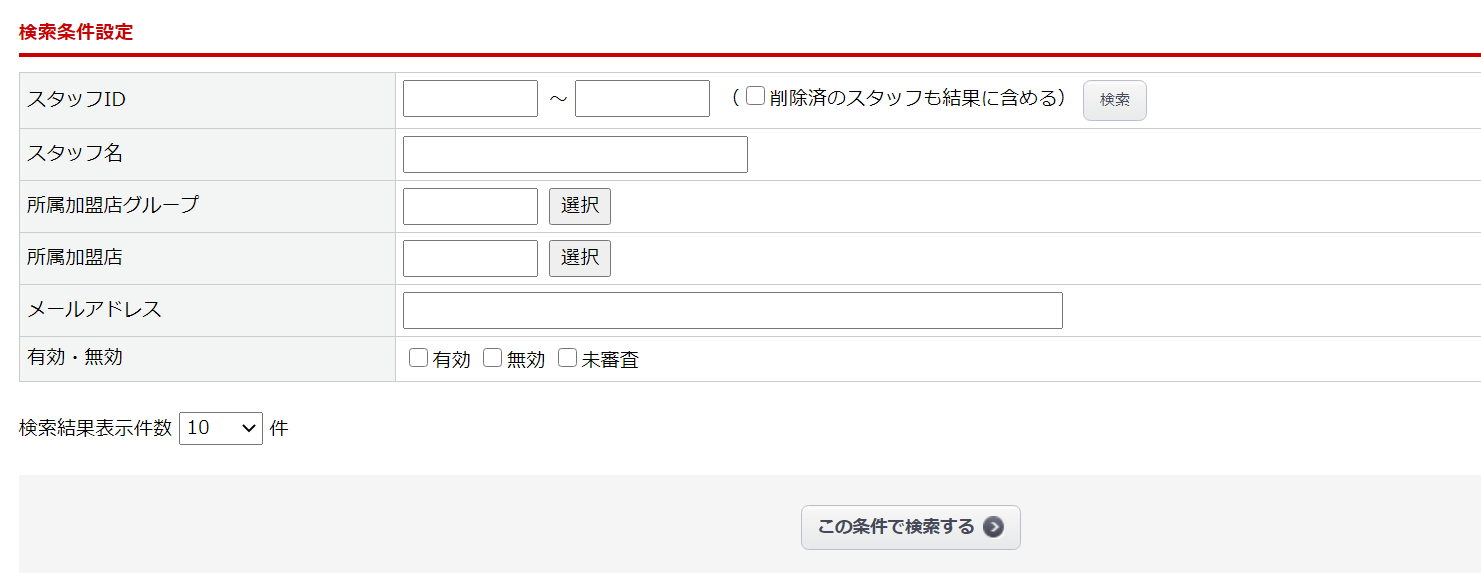Open the 検索結果表示件数 dropdown
Viewport: 1481px width, 573px height.
(221, 428)
